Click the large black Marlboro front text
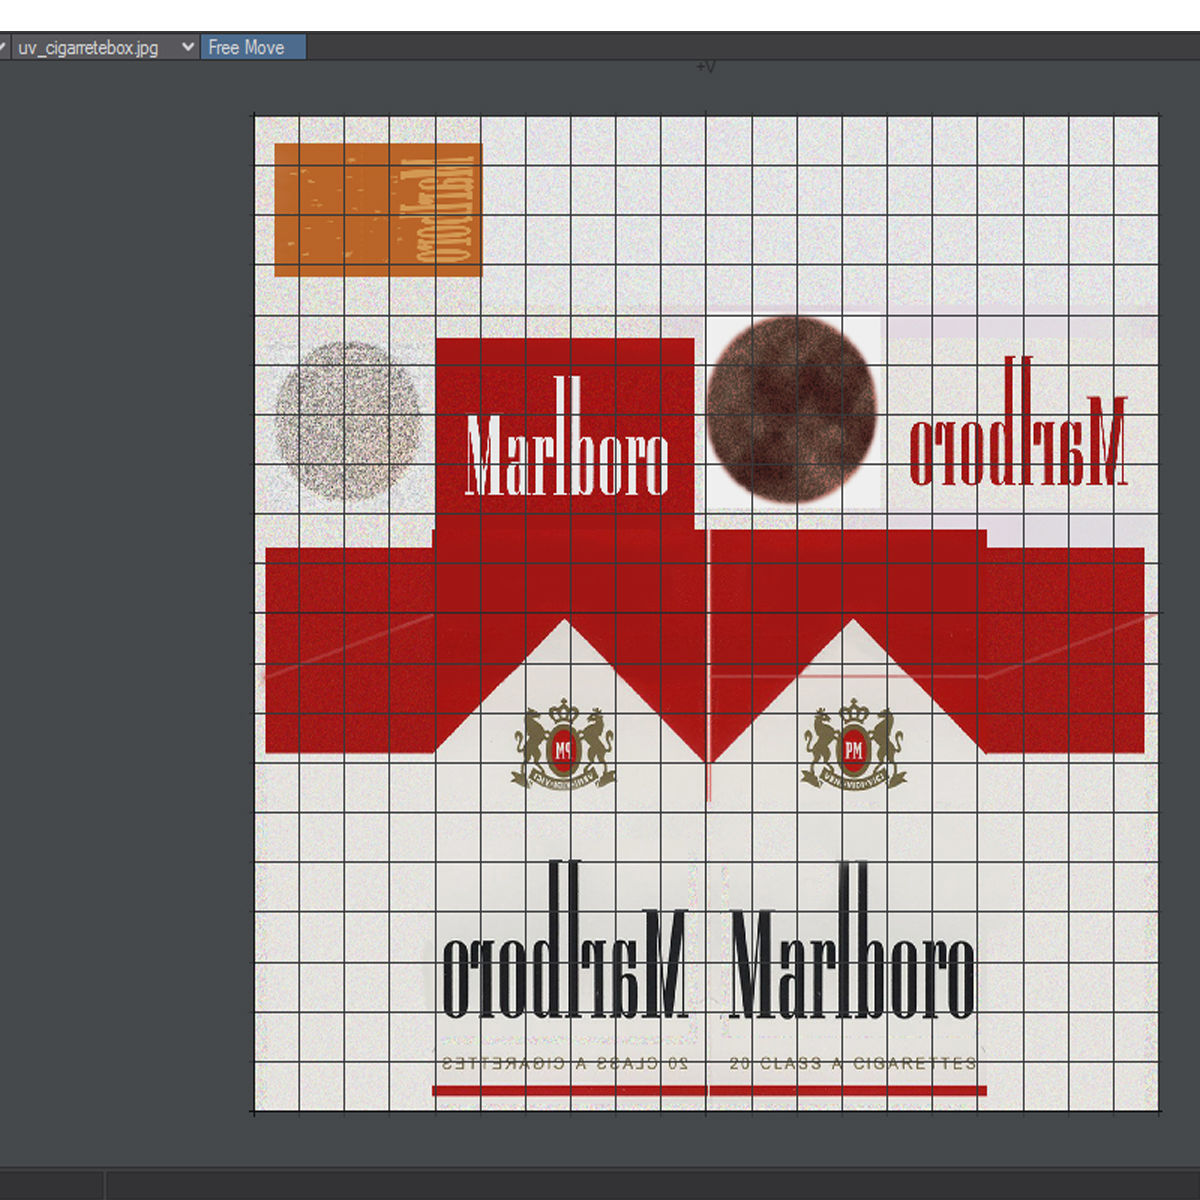 853,940
